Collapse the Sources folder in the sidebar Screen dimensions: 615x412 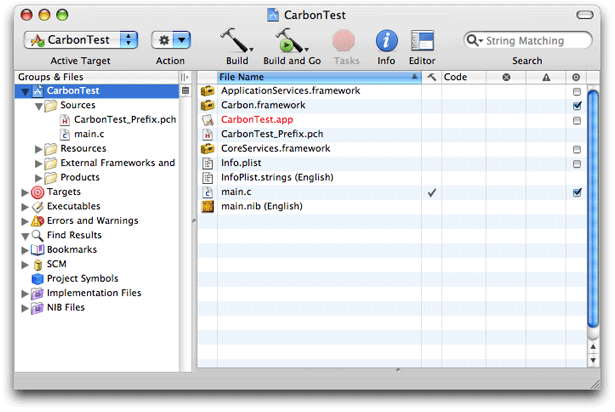38,106
